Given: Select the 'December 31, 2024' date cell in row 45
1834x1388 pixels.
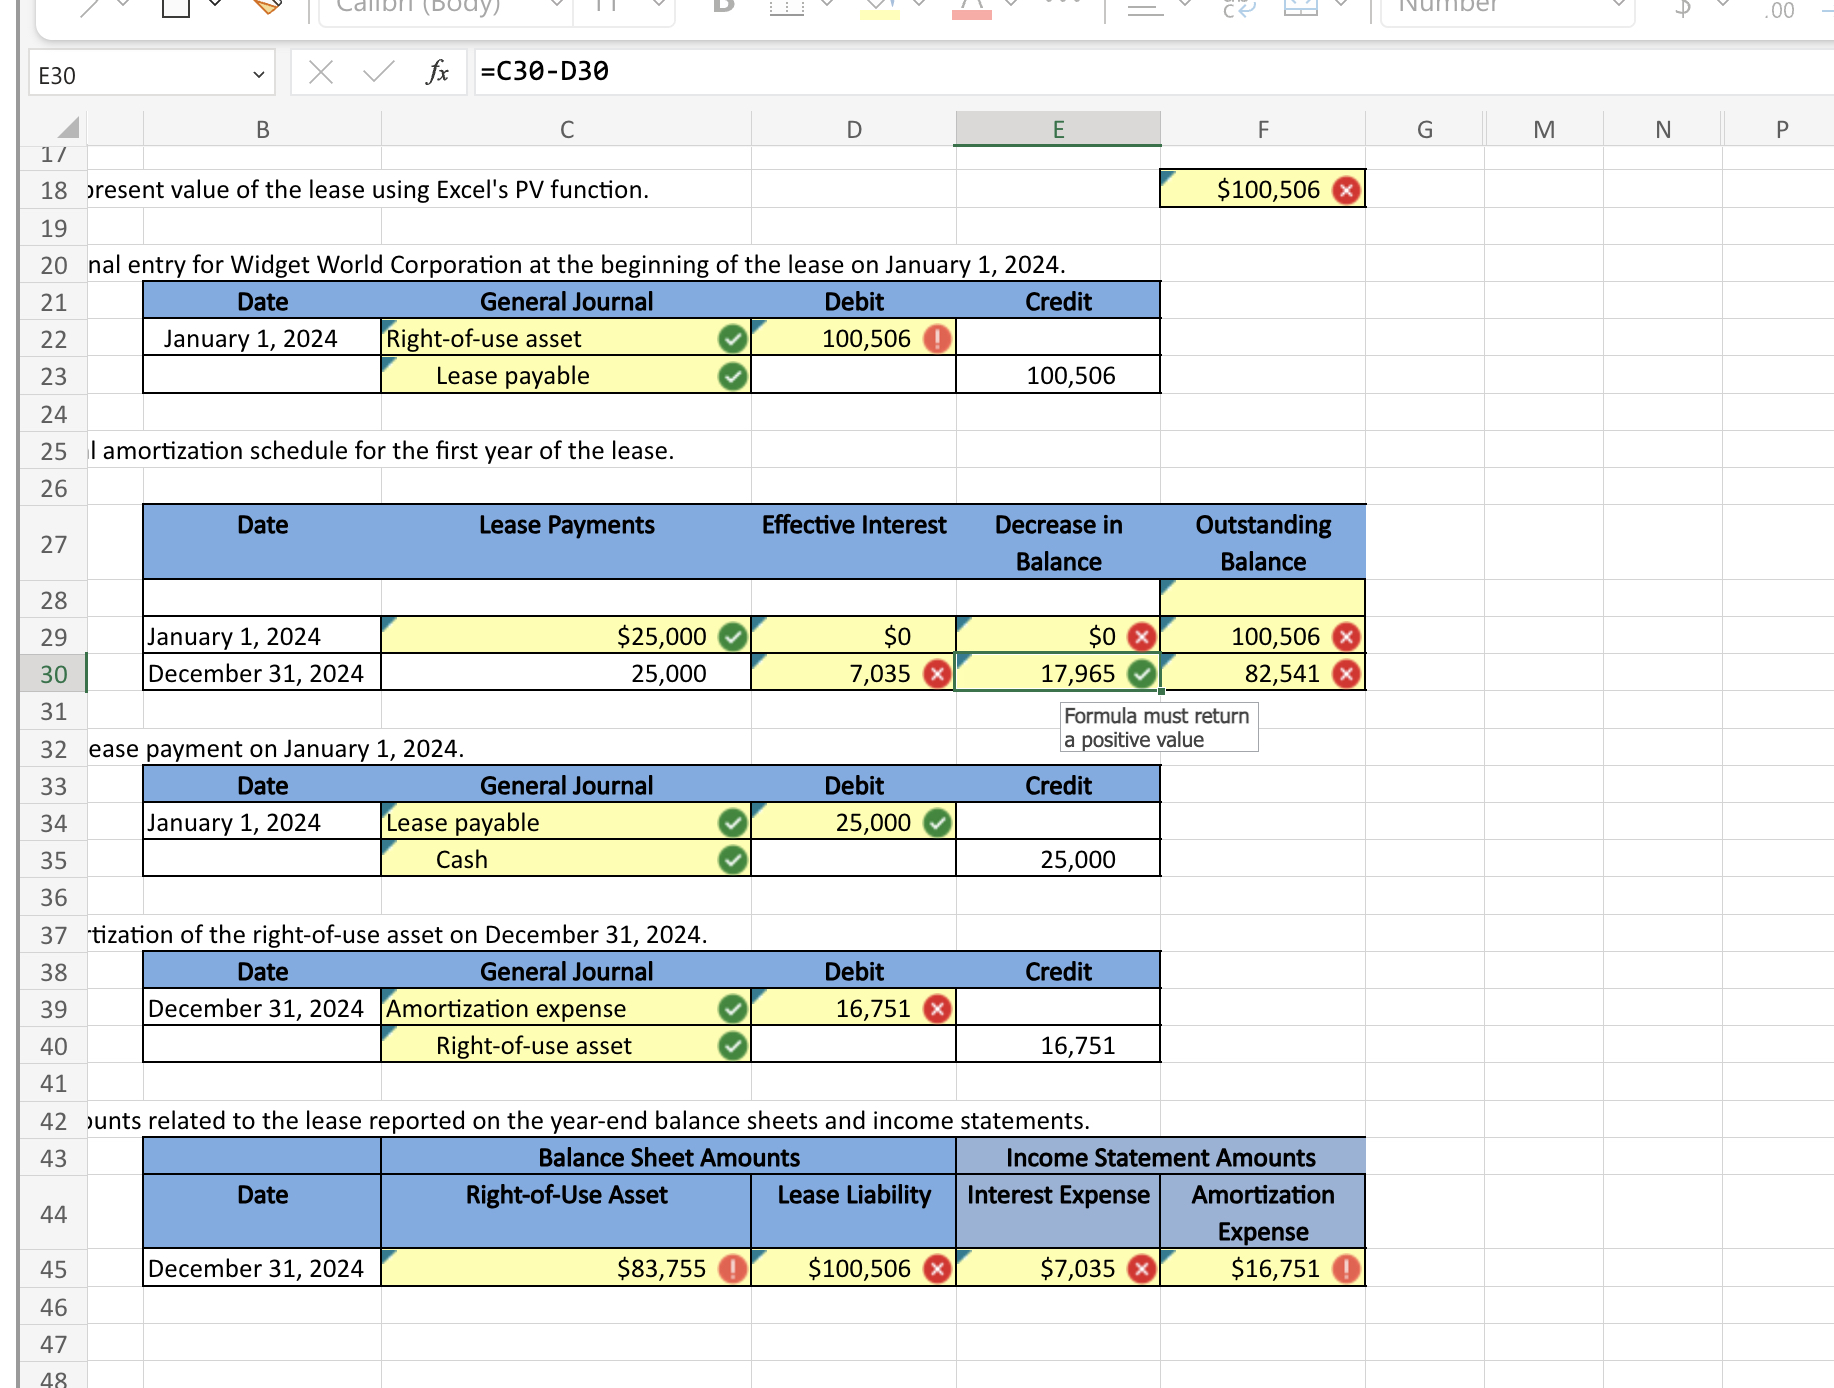Looking at the screenshot, I should pyautogui.click(x=263, y=1269).
